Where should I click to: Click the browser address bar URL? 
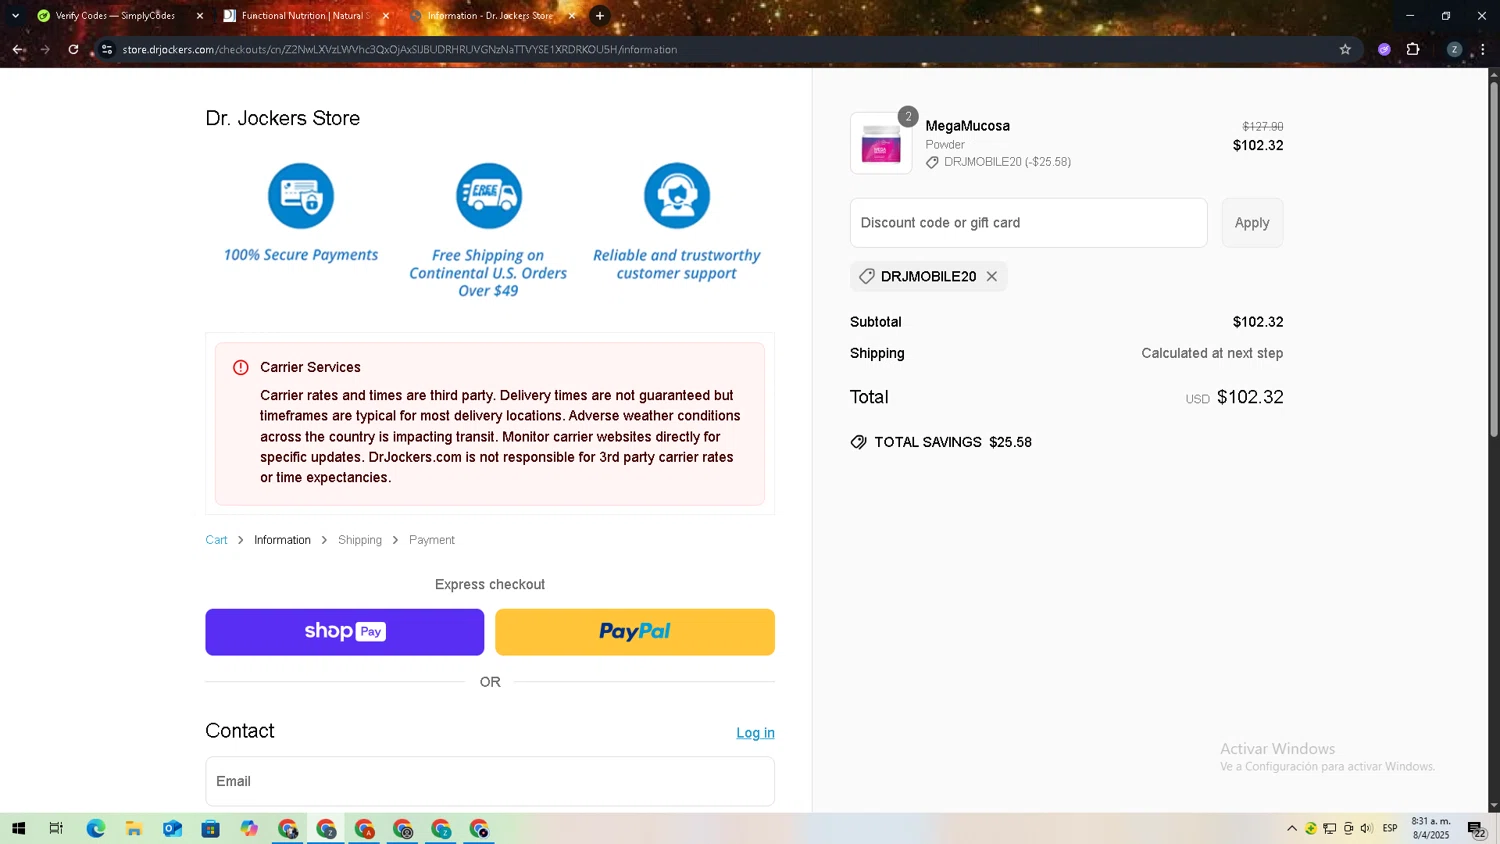pos(400,49)
